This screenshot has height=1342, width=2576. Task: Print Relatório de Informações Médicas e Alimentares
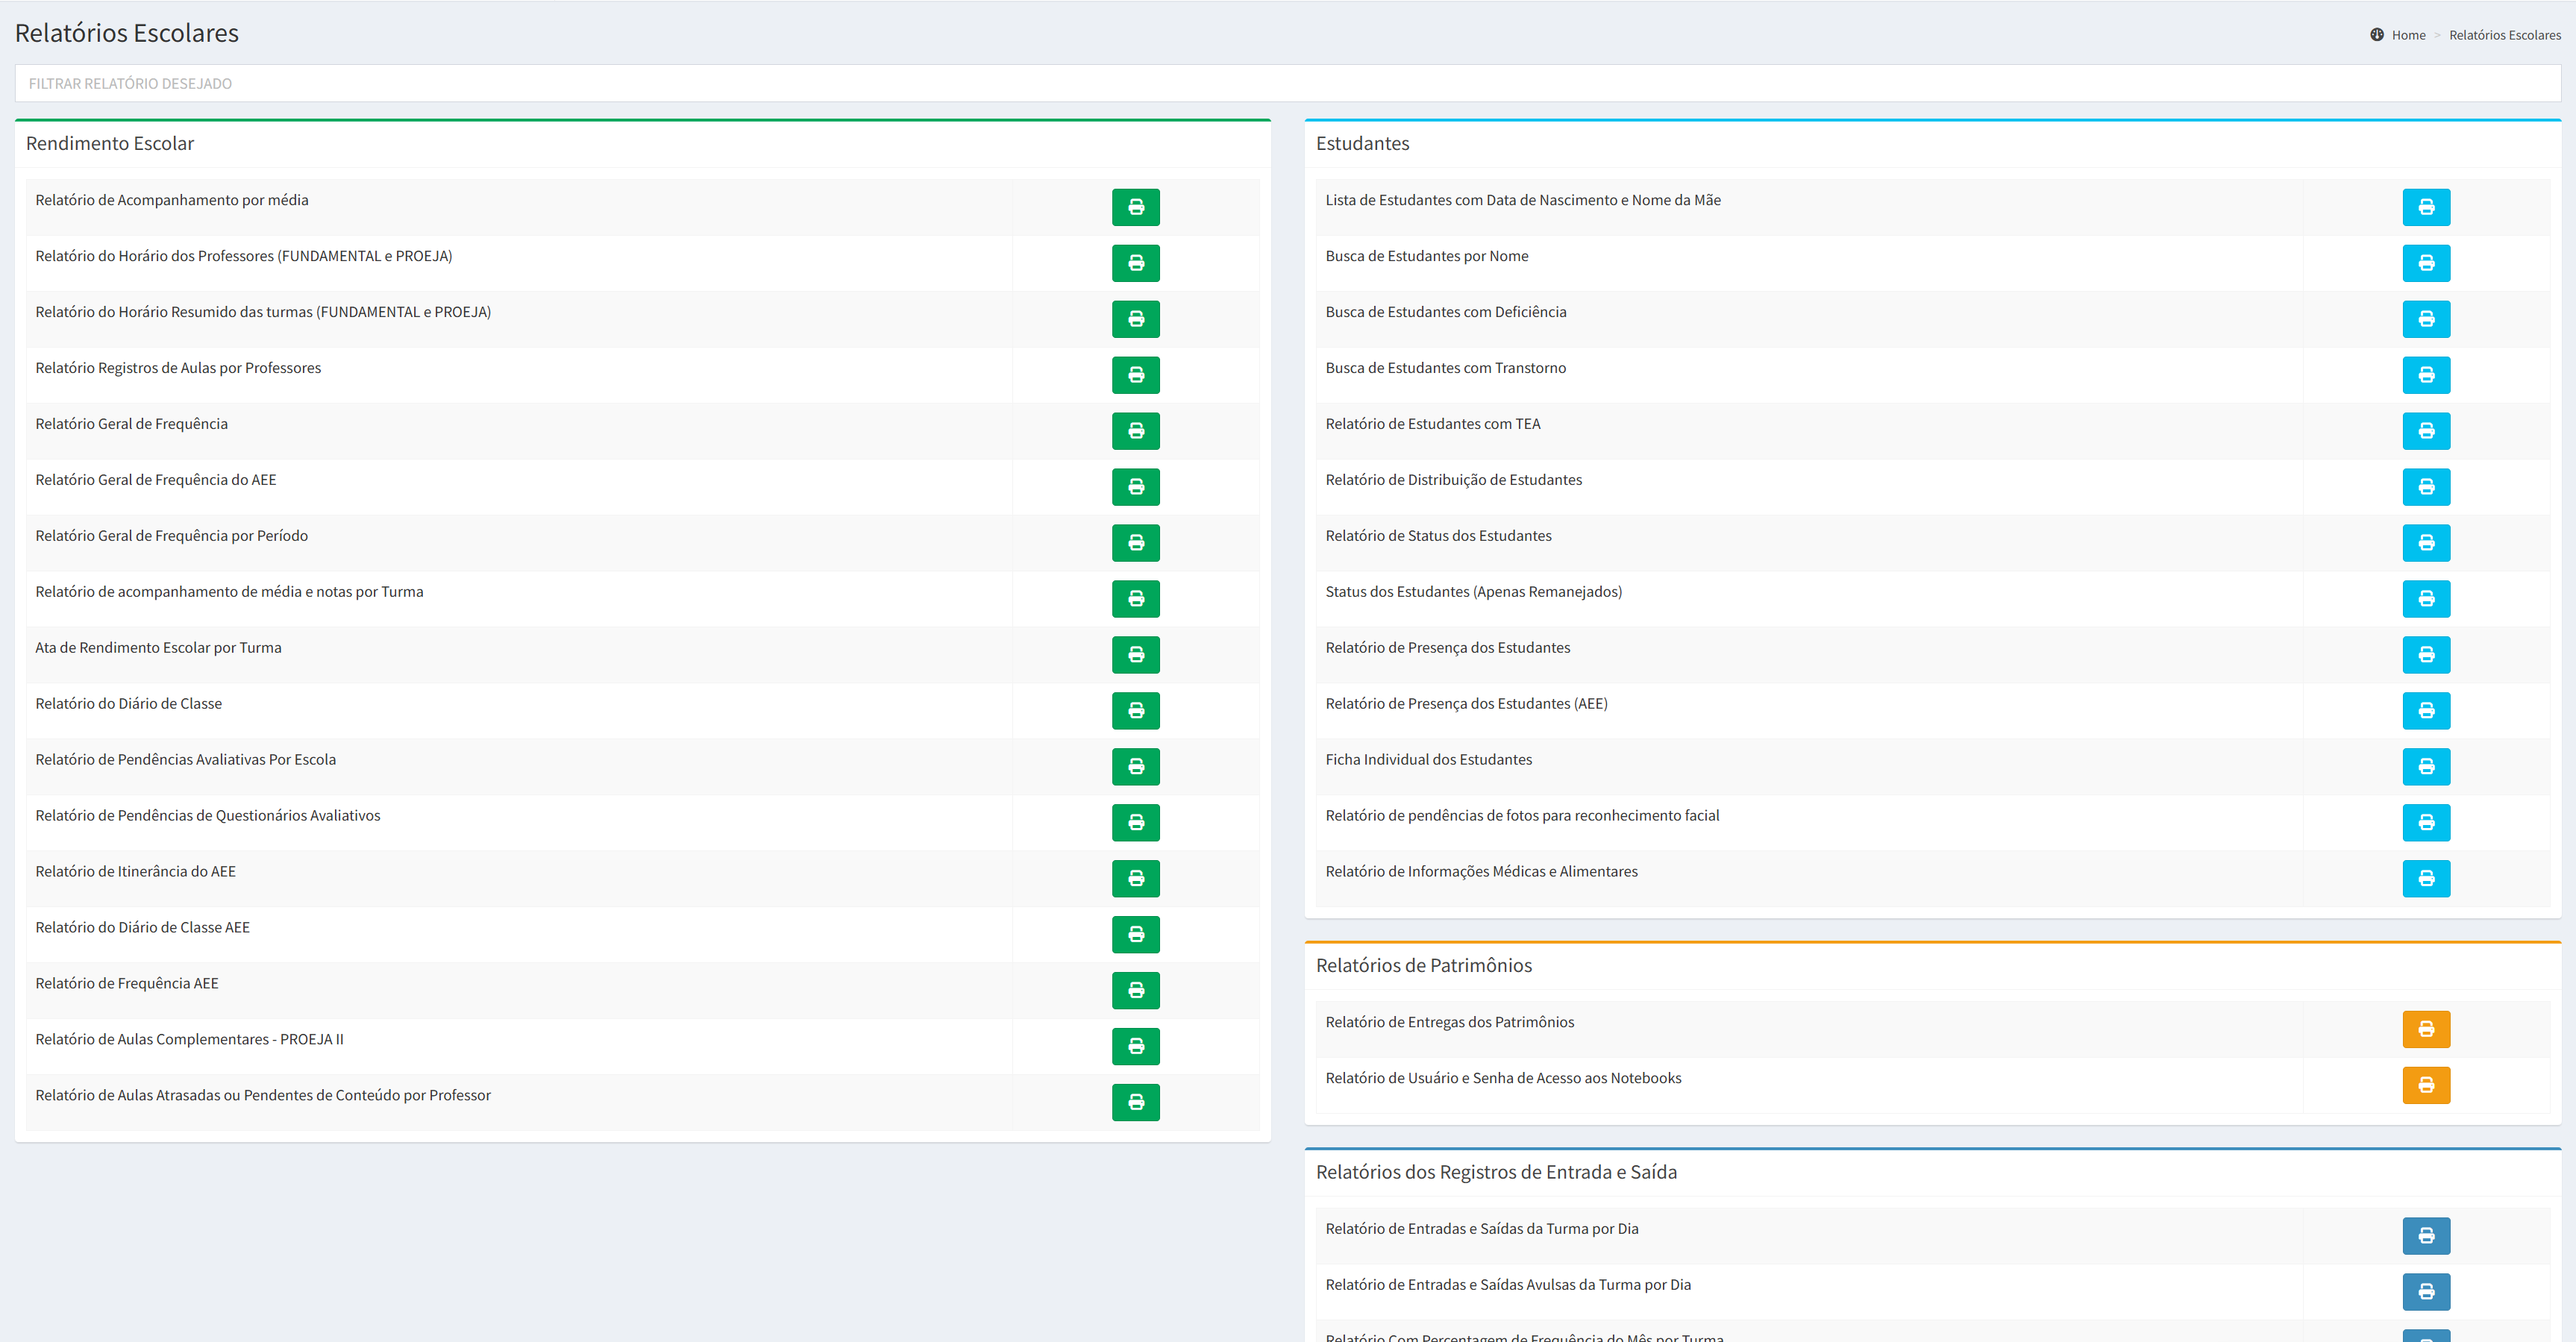(x=2425, y=878)
